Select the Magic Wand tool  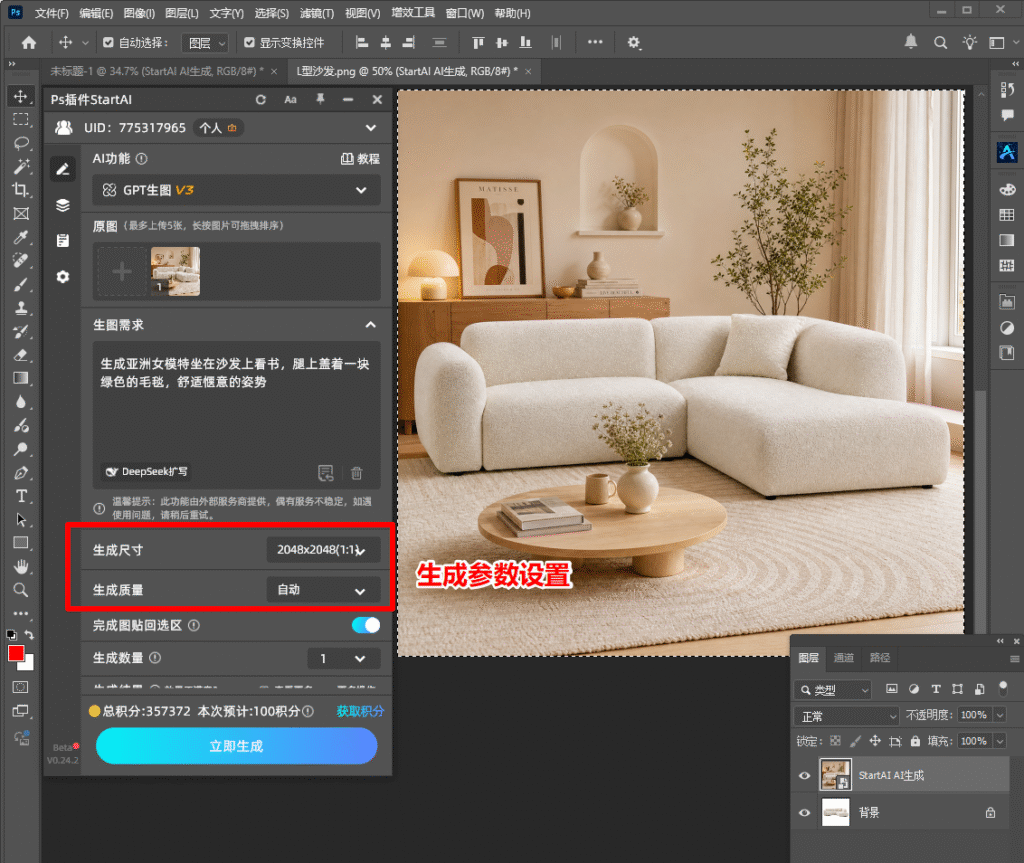tap(21, 167)
